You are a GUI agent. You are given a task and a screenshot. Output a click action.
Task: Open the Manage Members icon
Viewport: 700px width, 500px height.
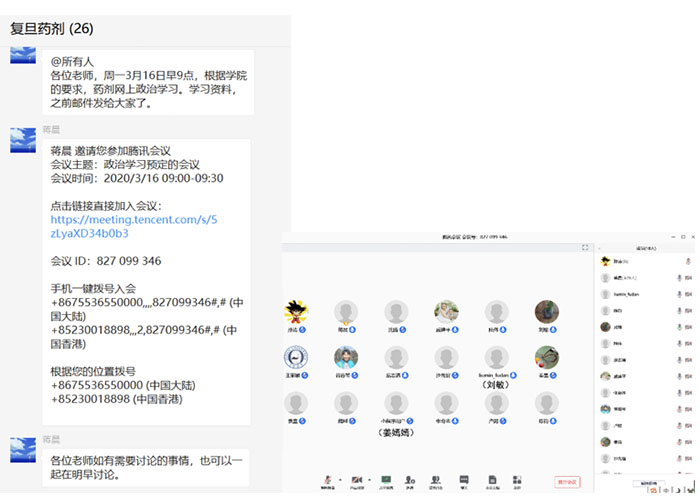click(x=436, y=483)
